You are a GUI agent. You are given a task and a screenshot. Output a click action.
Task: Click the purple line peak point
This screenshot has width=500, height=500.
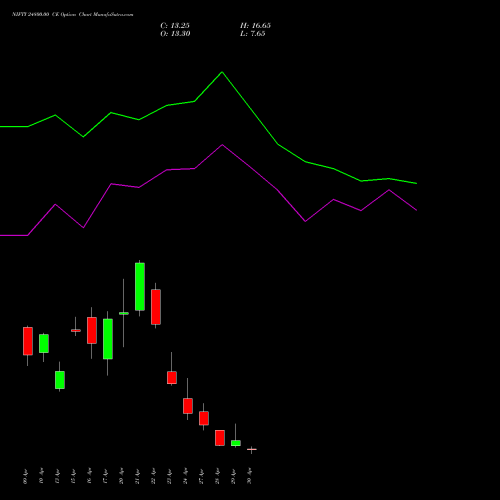tap(222, 145)
